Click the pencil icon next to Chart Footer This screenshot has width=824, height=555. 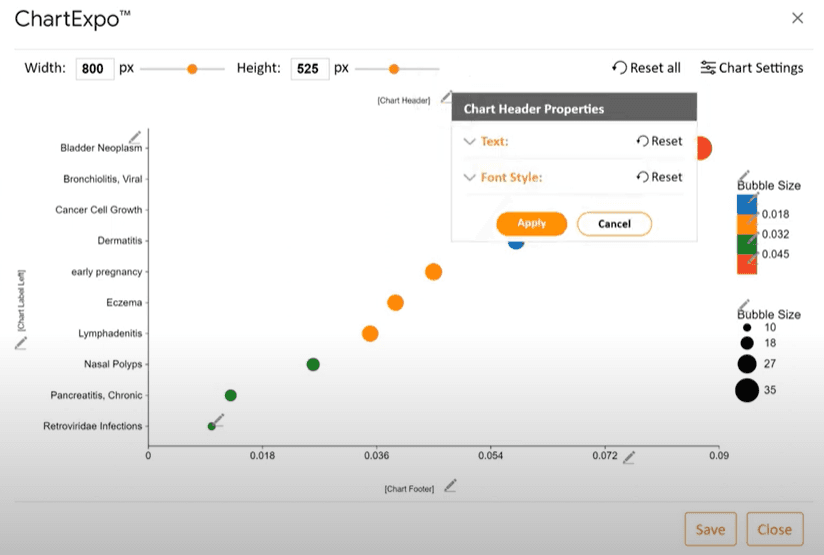click(x=450, y=486)
